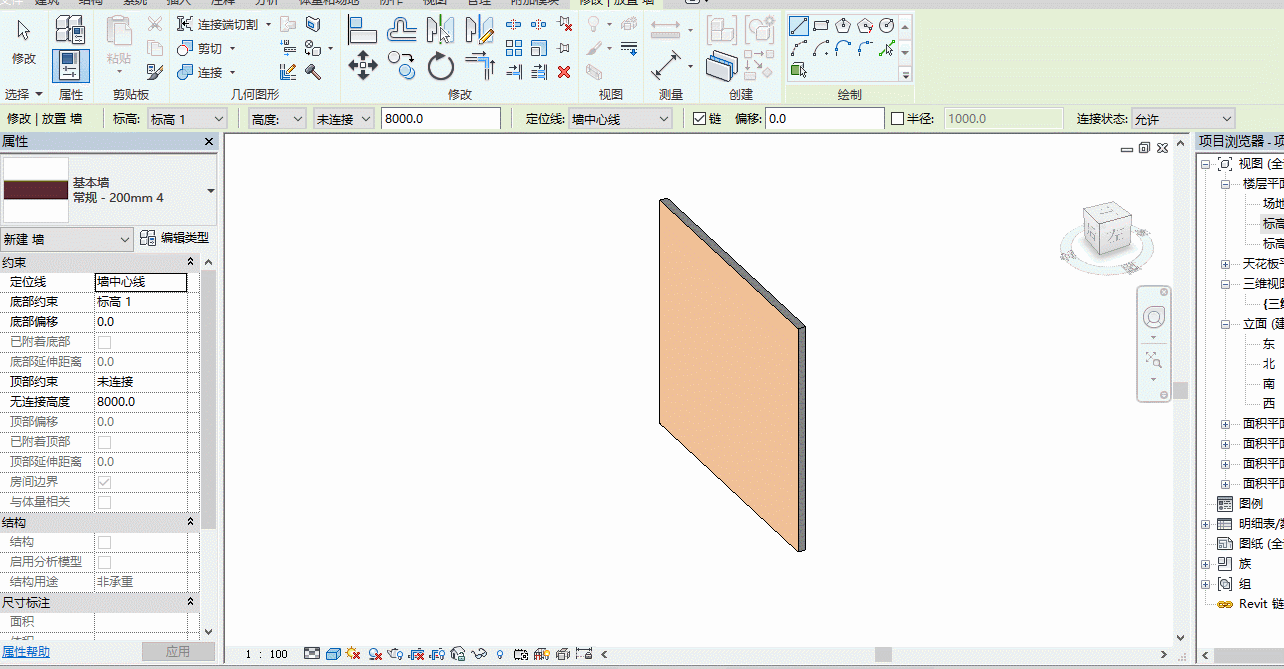Click the Offset (偏移) 0.0 input field
The width and height of the screenshot is (1284, 669).
pyautogui.click(x=824, y=119)
